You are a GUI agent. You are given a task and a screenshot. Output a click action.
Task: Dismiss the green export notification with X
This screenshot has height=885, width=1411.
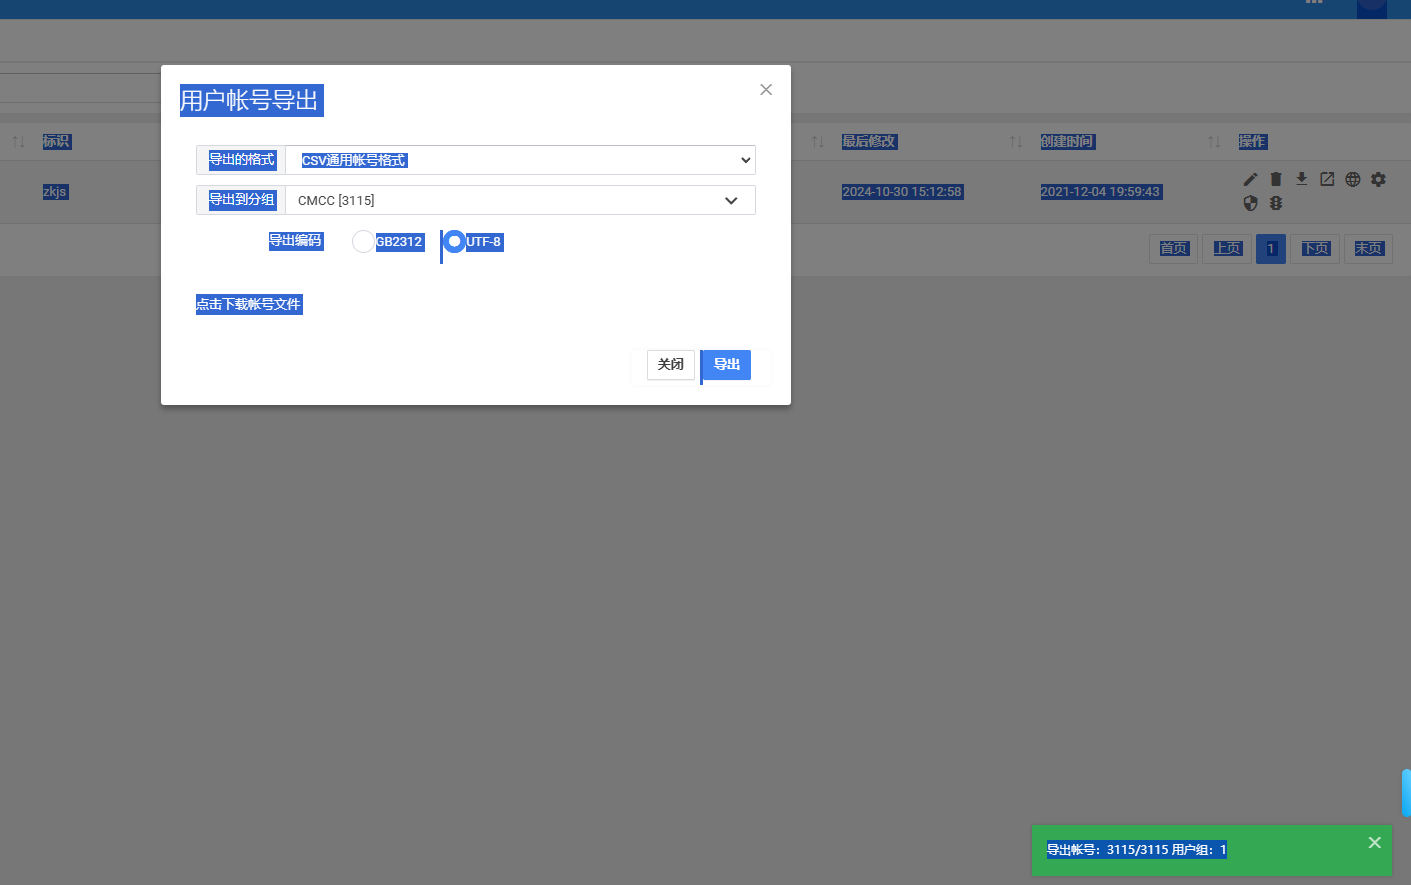(1374, 843)
